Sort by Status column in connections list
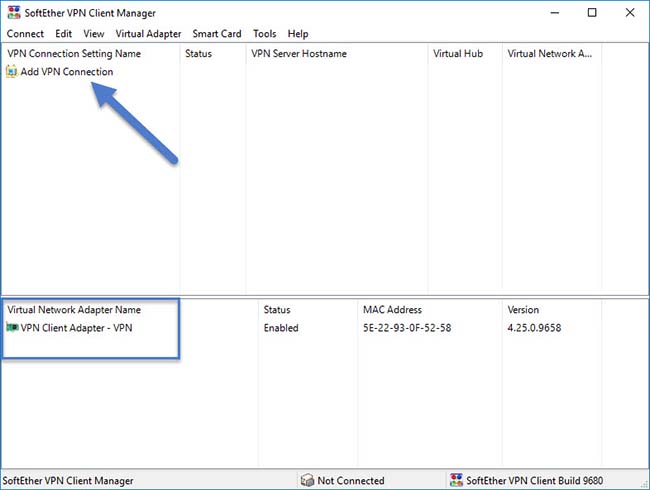The width and height of the screenshot is (650, 490). pos(213,53)
